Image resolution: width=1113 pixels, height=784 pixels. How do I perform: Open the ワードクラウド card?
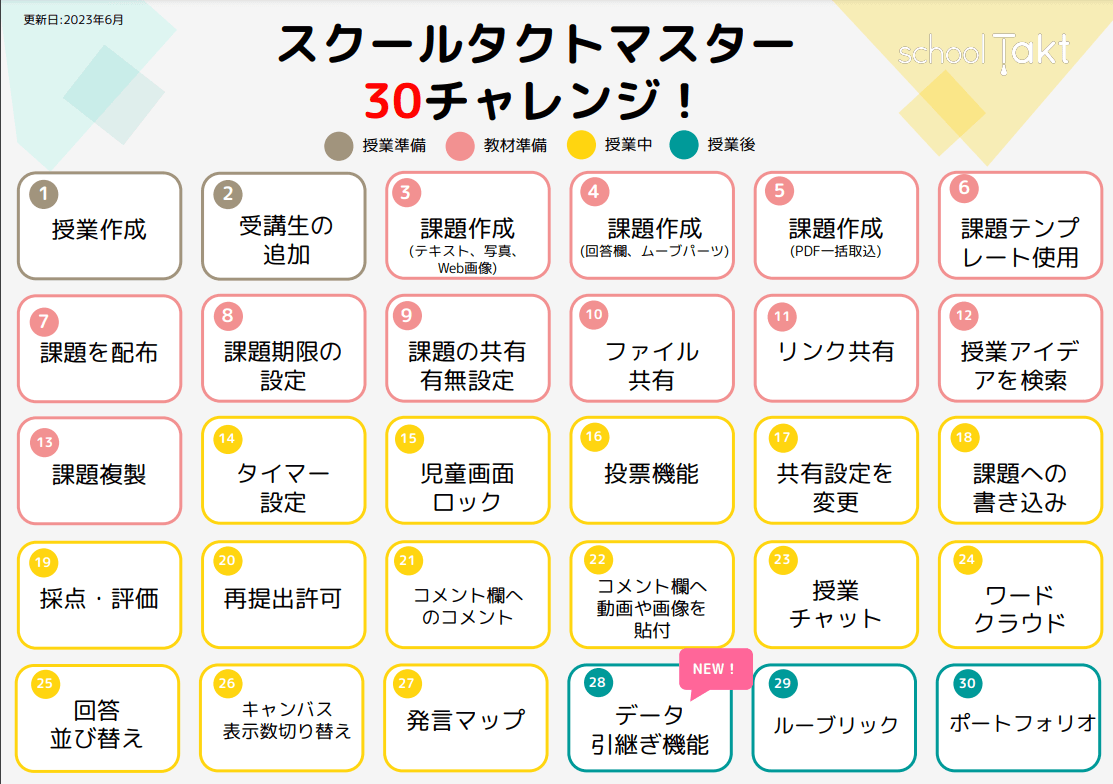point(1020,595)
